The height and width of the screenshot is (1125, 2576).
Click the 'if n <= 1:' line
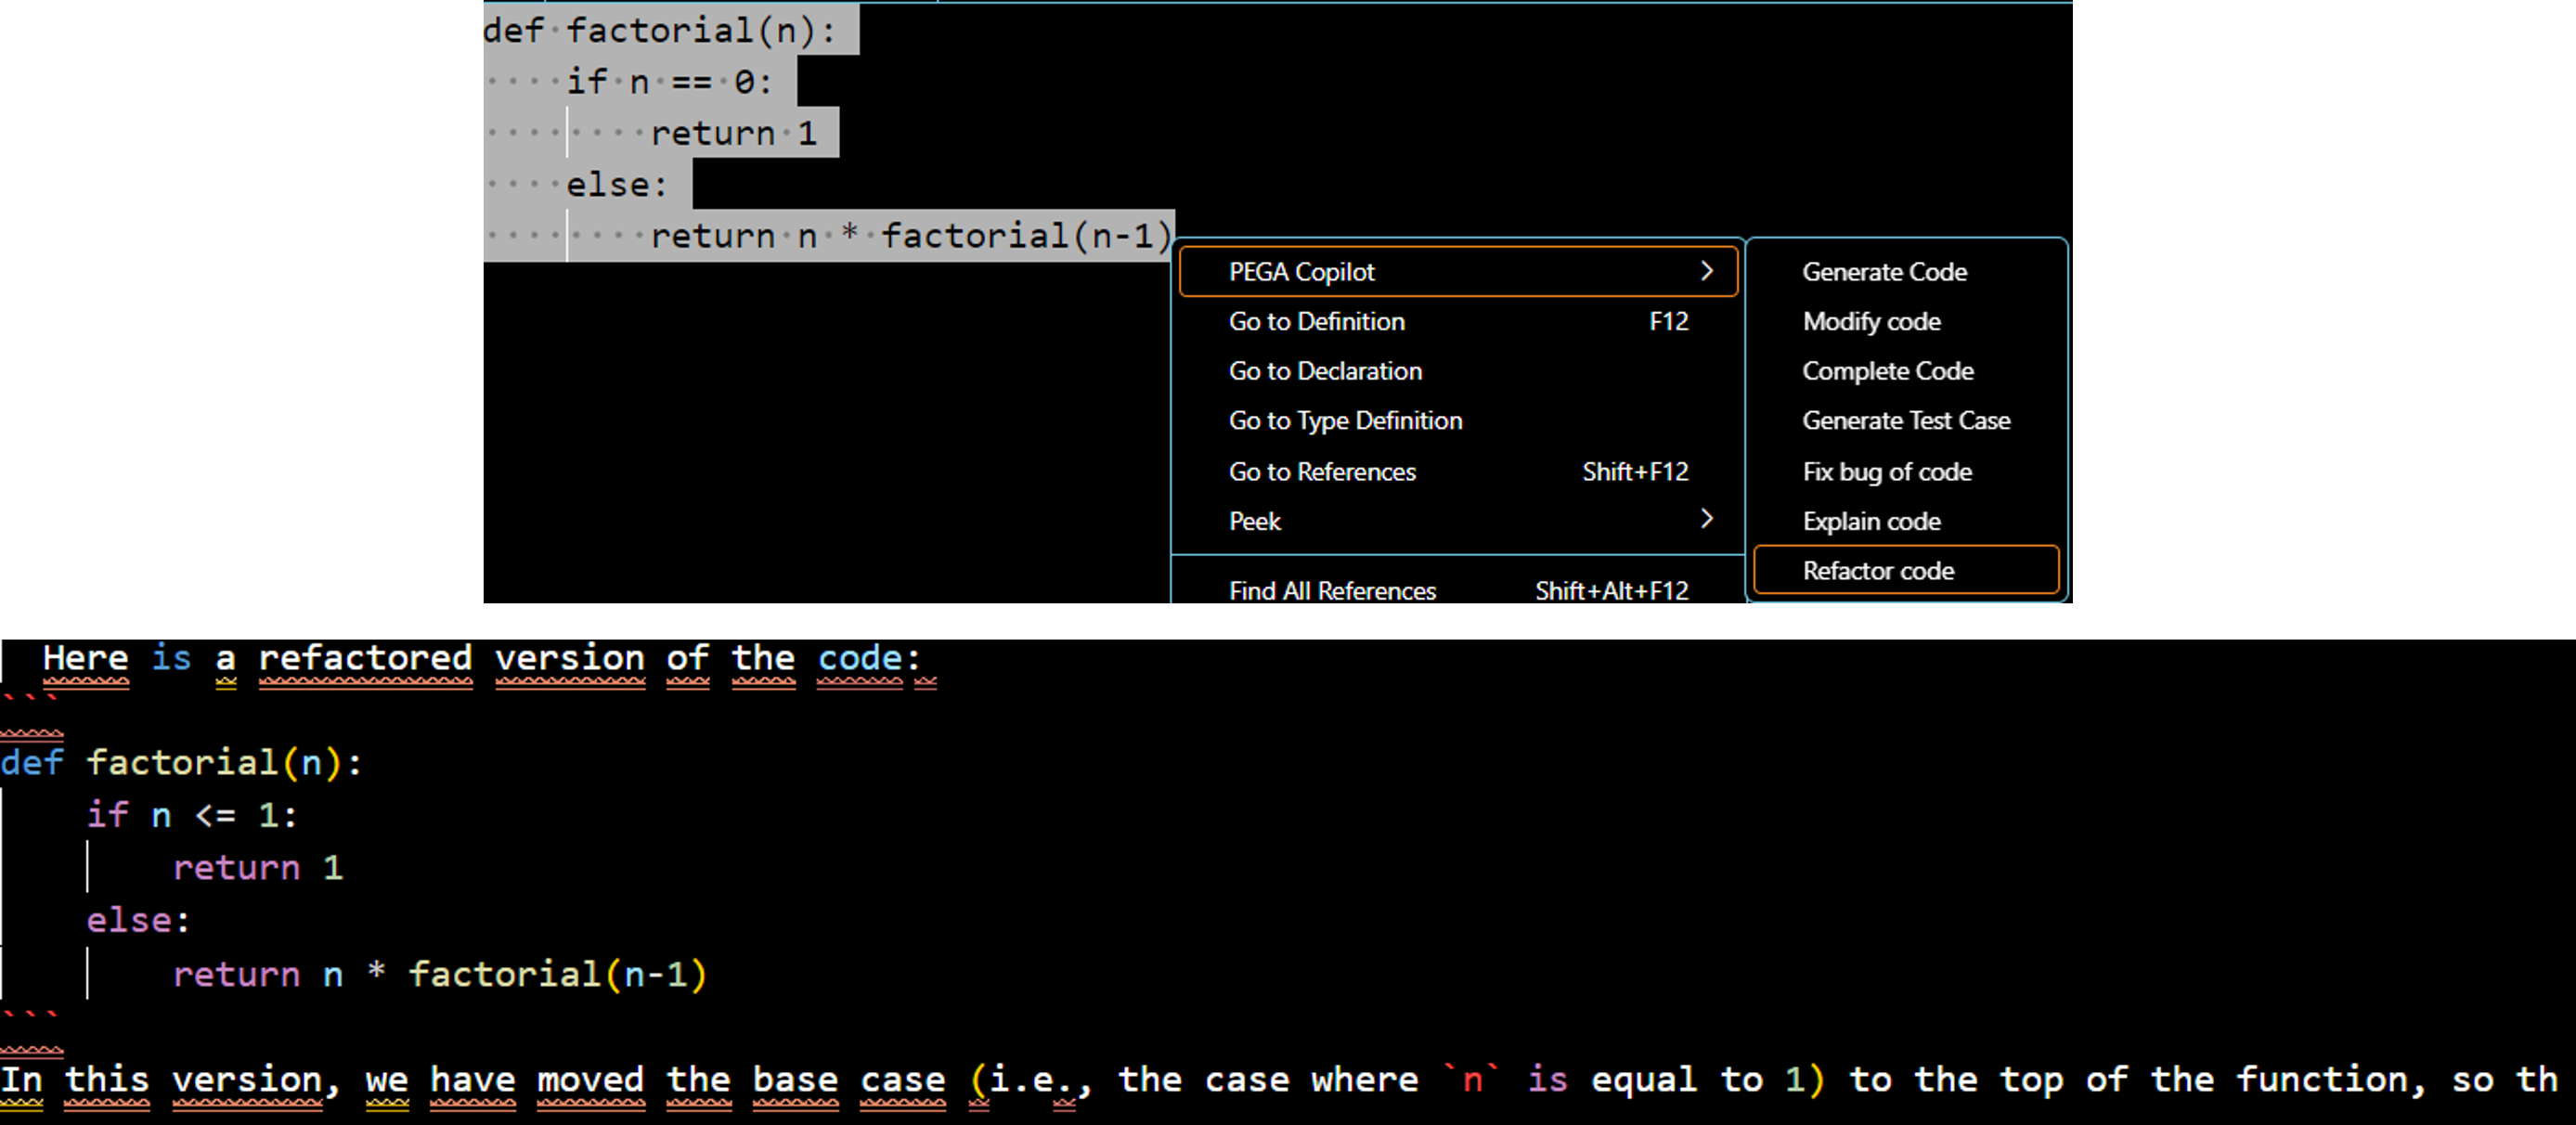[192, 815]
